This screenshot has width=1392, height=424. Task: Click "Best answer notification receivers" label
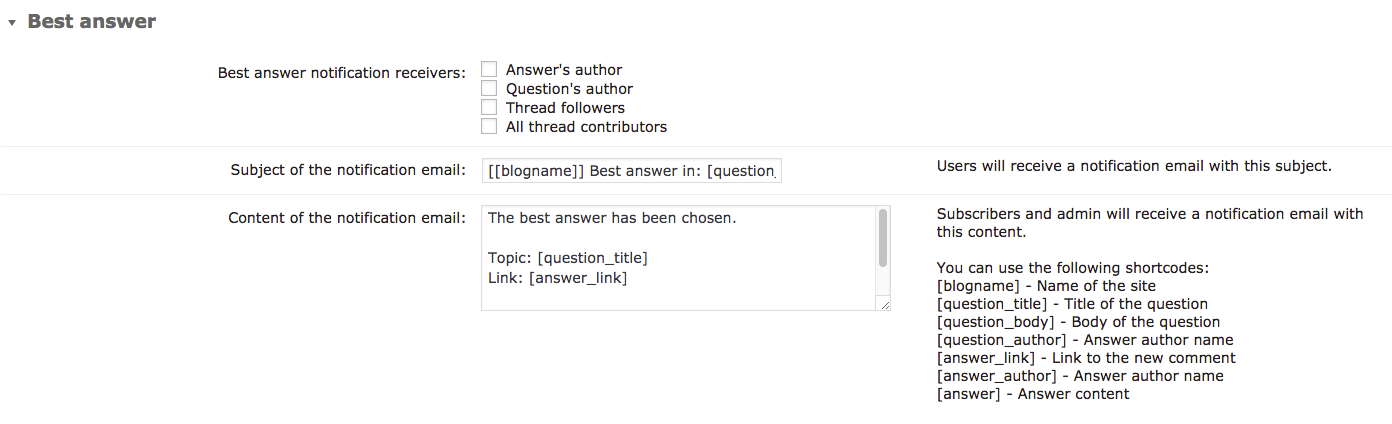tap(342, 73)
